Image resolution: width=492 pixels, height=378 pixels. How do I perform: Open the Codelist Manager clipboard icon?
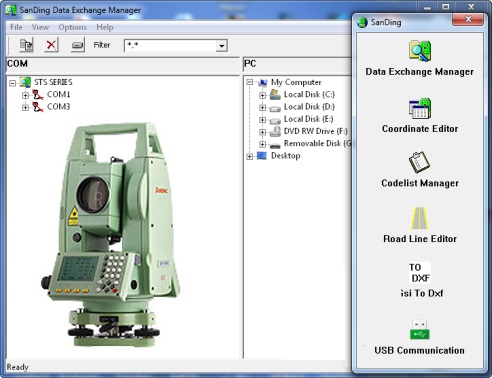[419, 162]
